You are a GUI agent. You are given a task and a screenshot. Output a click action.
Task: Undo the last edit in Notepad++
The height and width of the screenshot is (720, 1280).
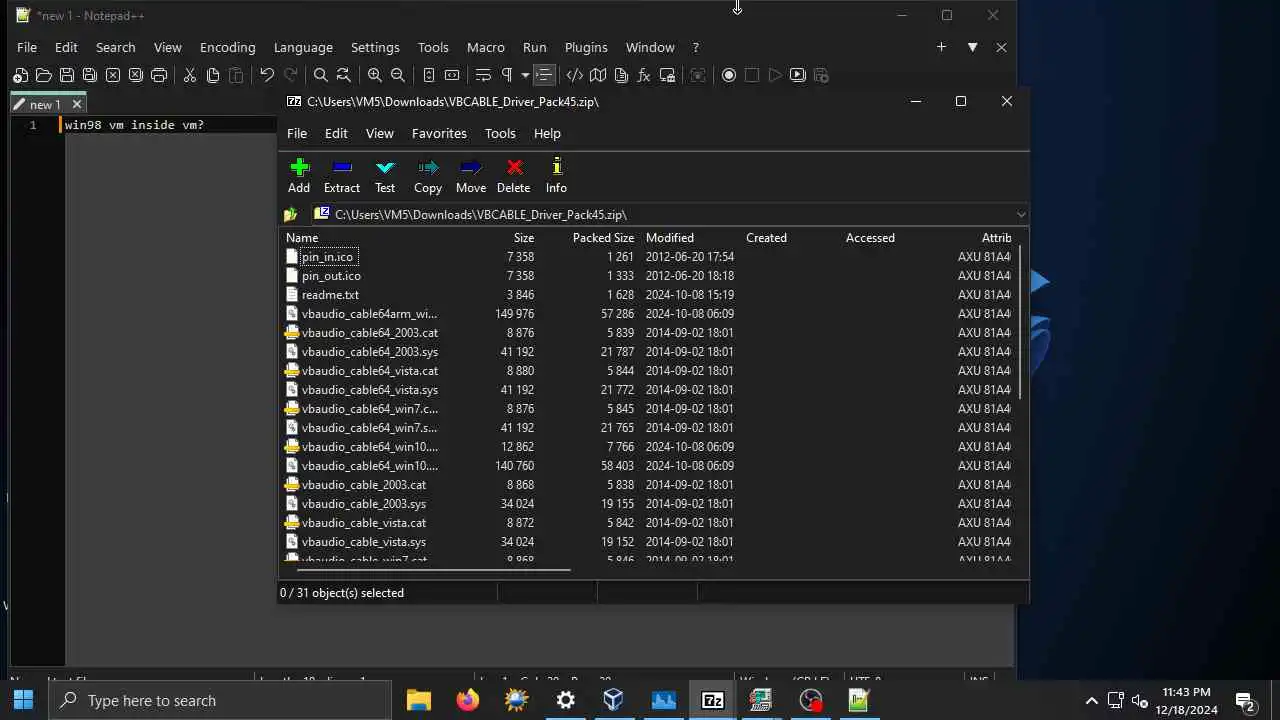(266, 75)
